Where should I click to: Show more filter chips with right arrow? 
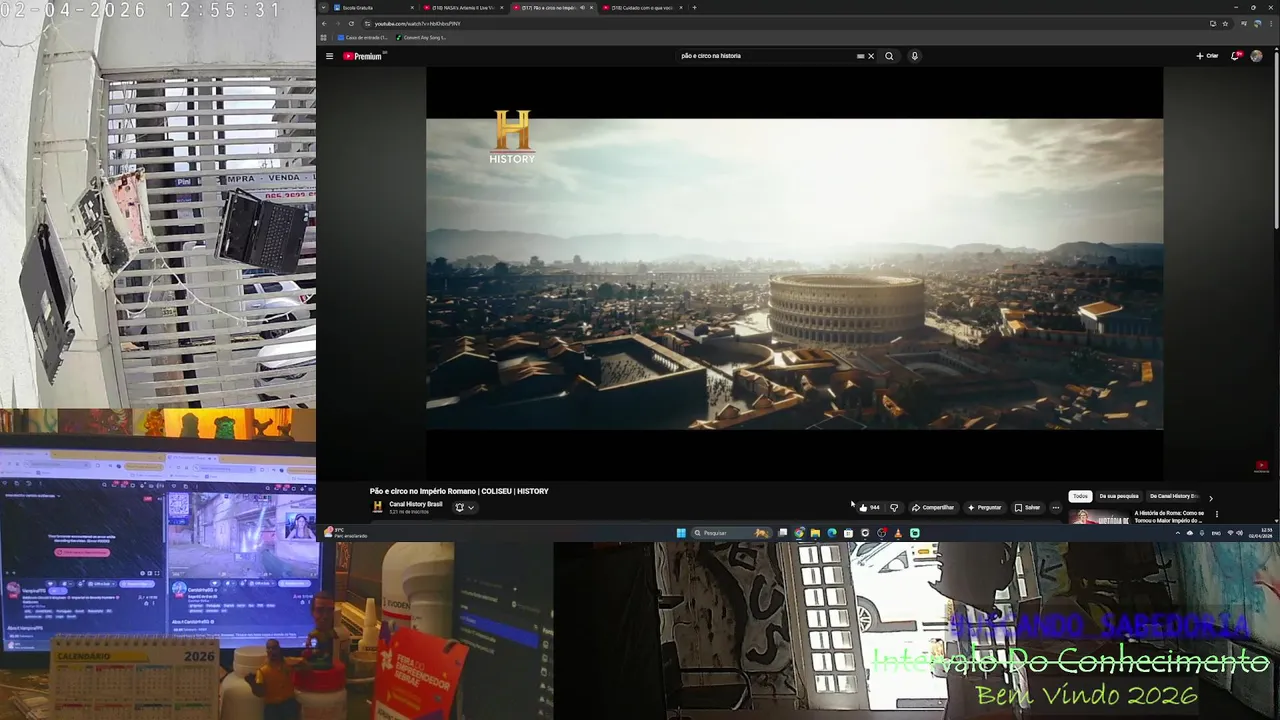[1210, 497]
